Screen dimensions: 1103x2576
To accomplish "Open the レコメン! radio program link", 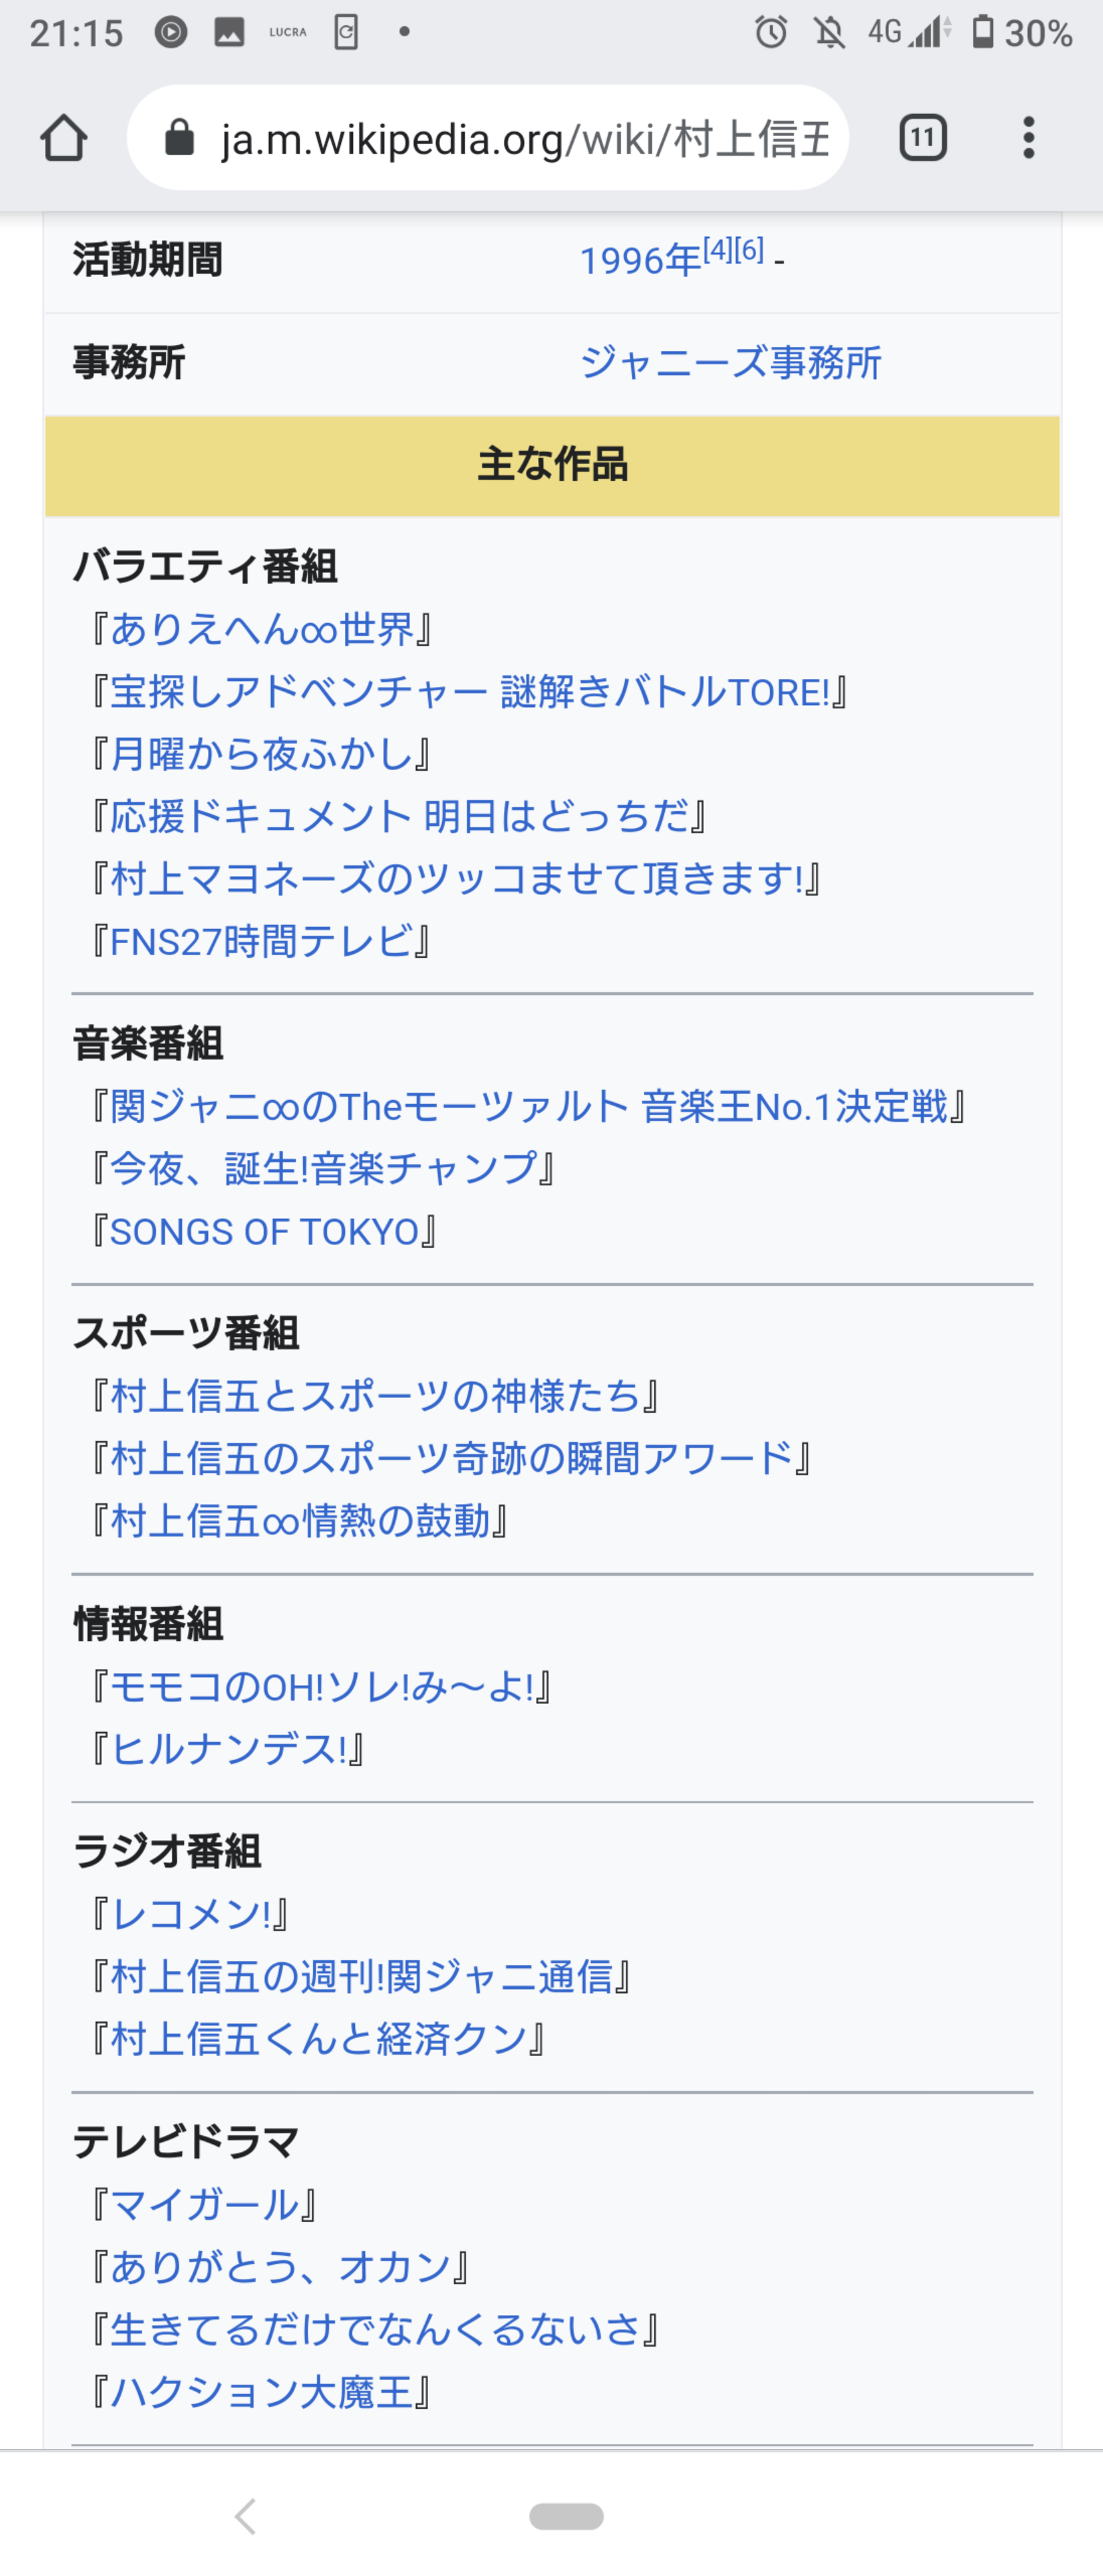I will click(x=191, y=1914).
